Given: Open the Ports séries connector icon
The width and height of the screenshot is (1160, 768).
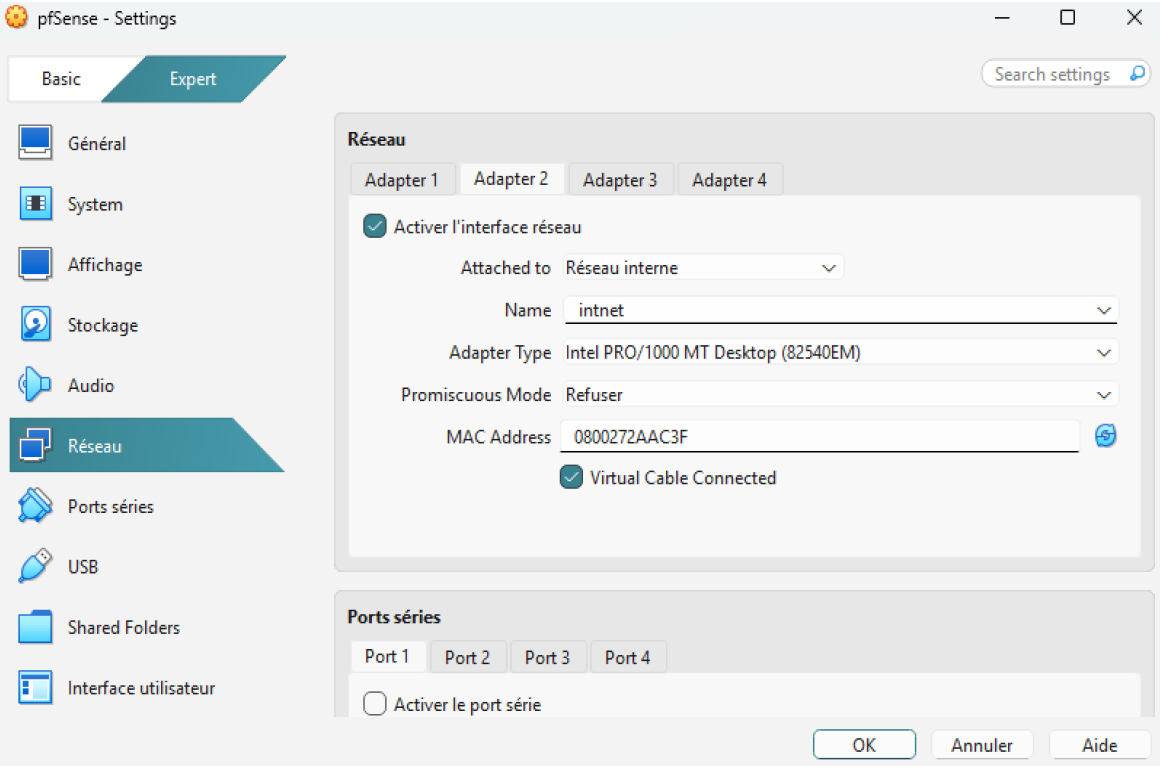Looking at the screenshot, I should pos(35,505).
